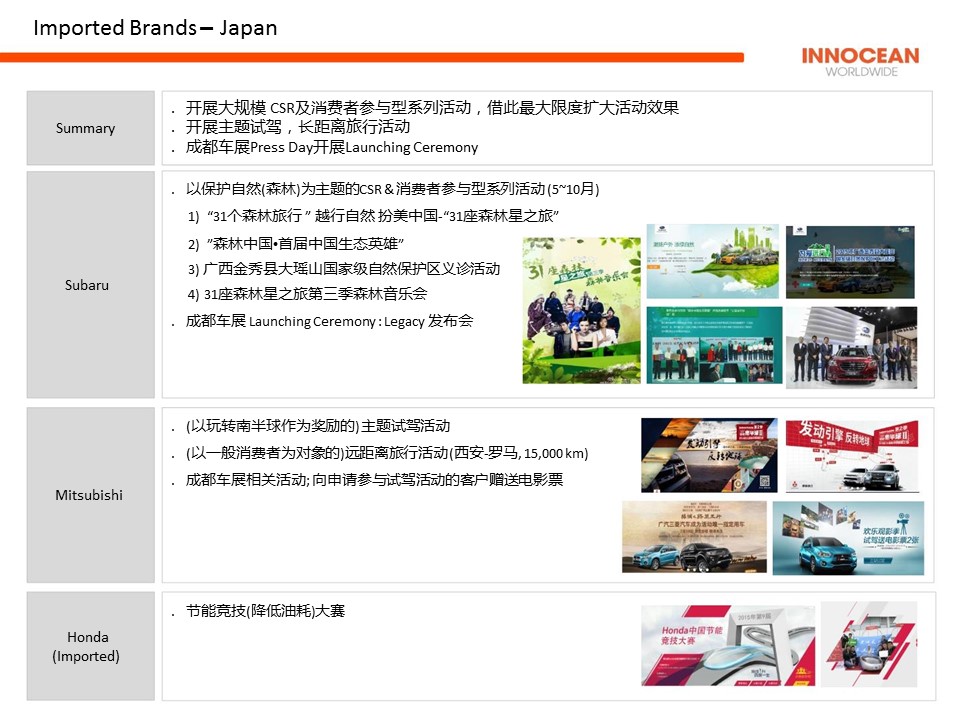This screenshot has height=720, width=960.
Task: Click the top-left Mitsubishi test drive image
Action: pos(709,455)
